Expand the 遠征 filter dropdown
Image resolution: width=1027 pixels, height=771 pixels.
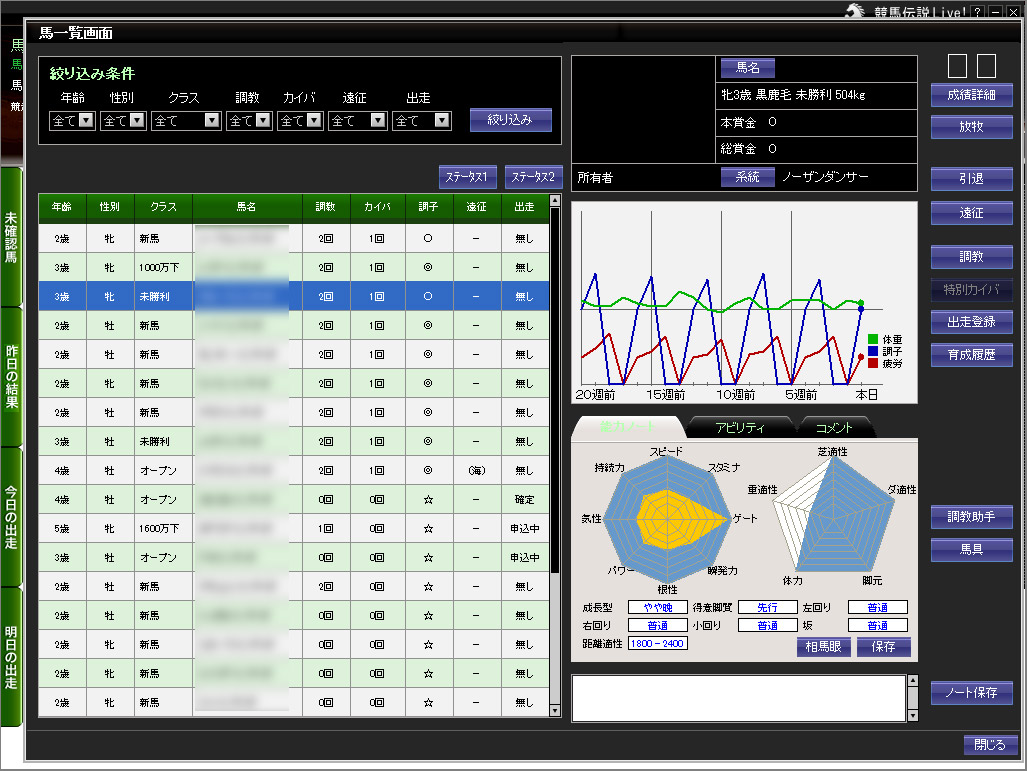(x=378, y=121)
